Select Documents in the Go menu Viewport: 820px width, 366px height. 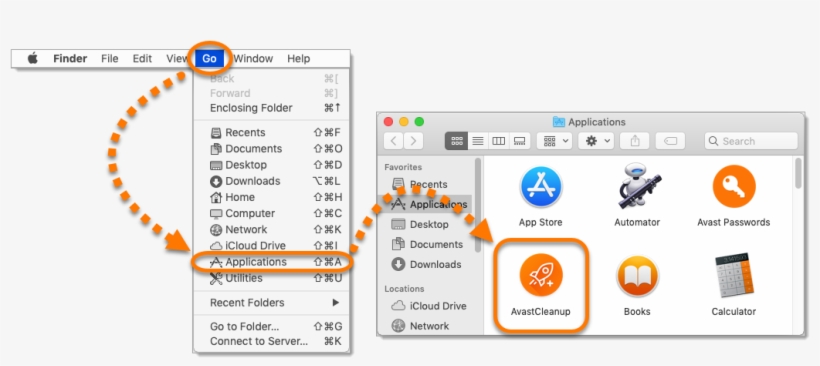click(x=271, y=148)
